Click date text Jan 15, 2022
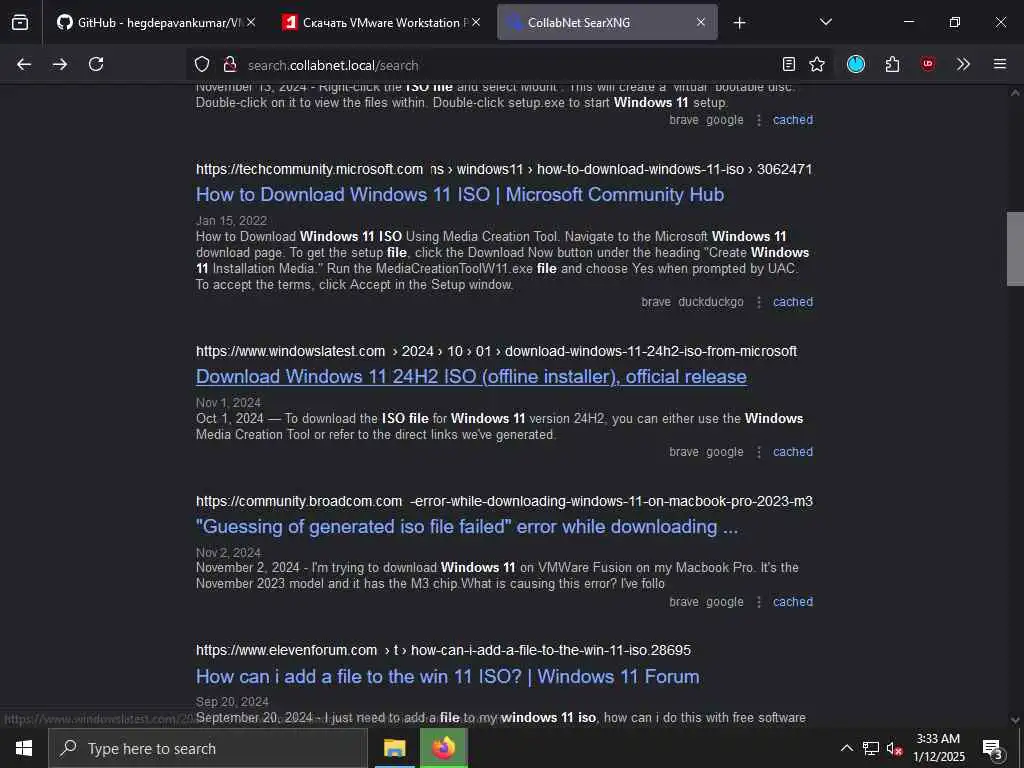Screen dimensions: 1024x768 (231, 221)
